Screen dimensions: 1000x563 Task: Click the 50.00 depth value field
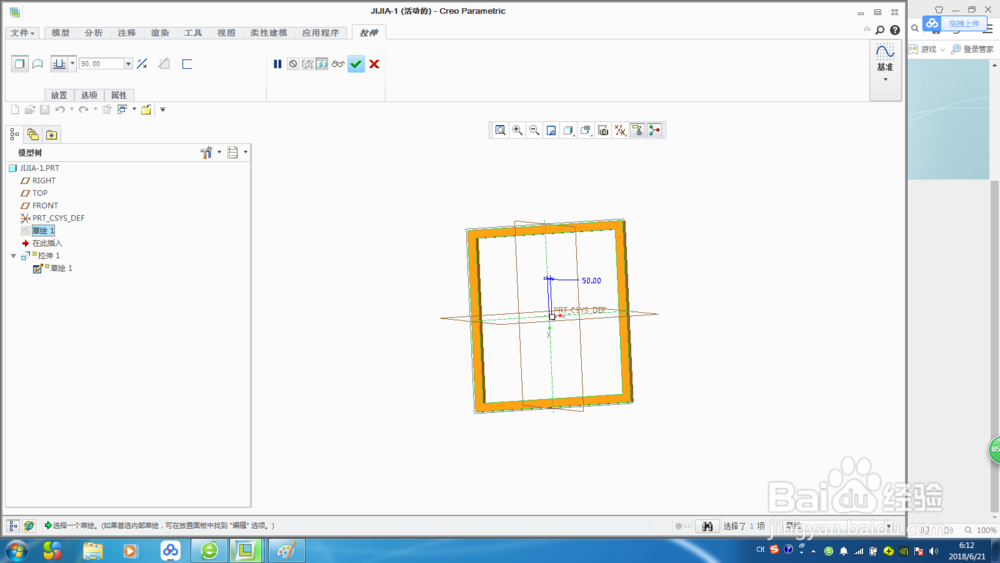(x=101, y=64)
